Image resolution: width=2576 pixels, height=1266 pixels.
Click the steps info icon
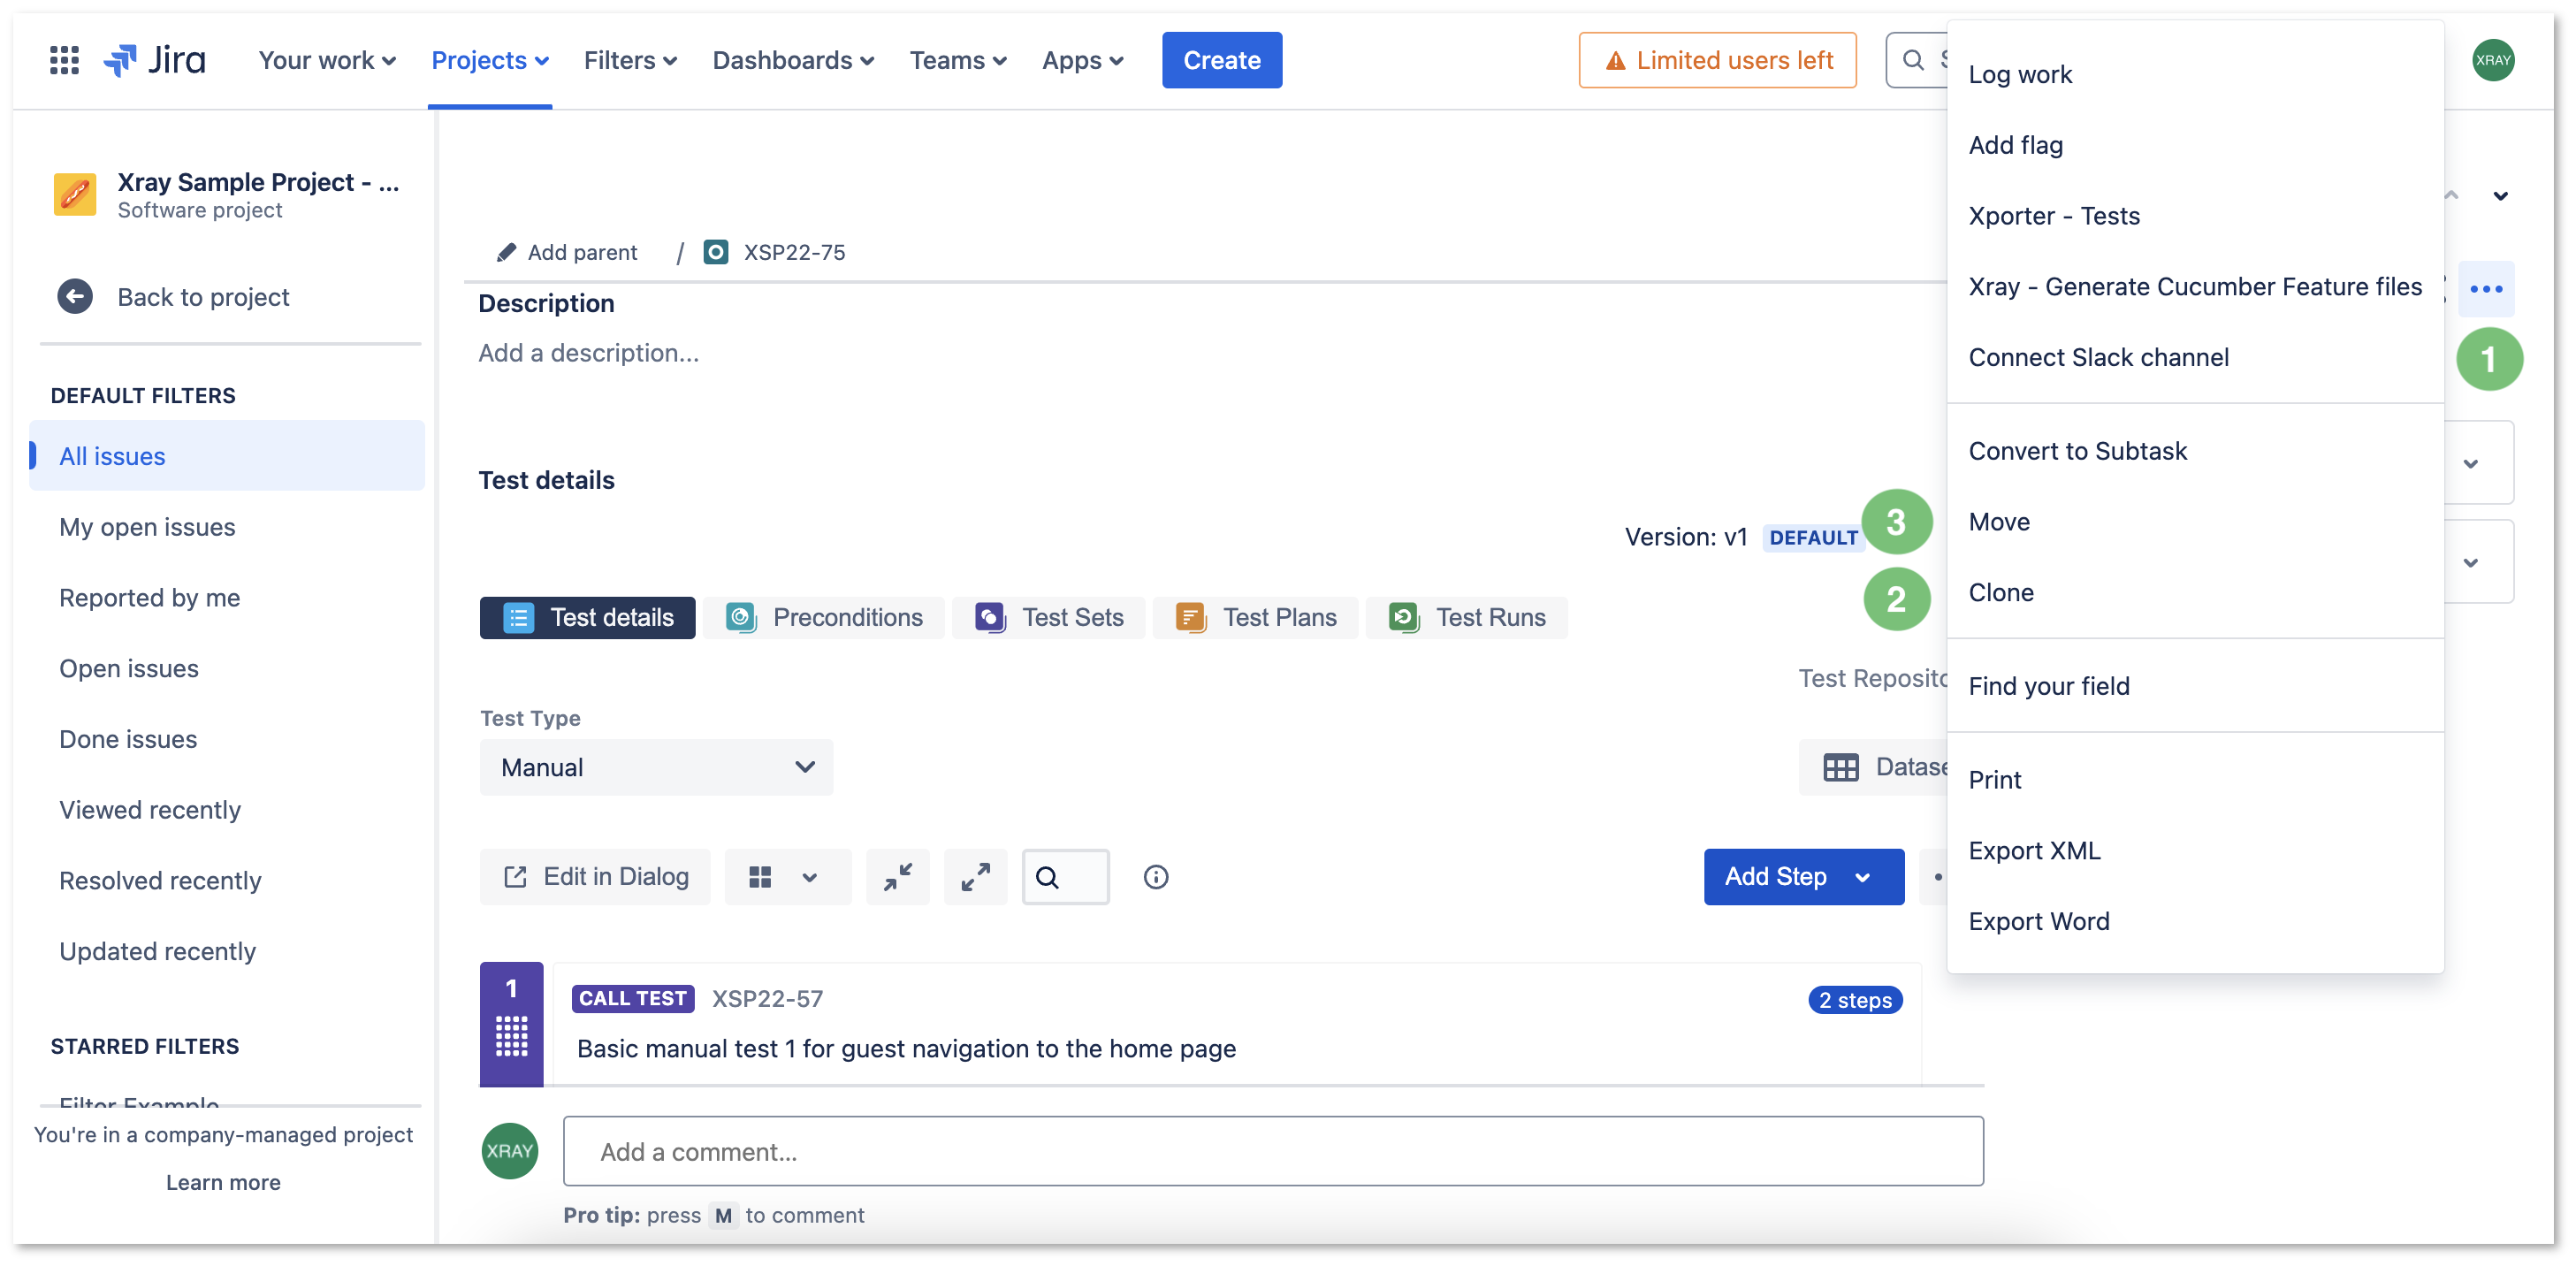pyautogui.click(x=1155, y=877)
